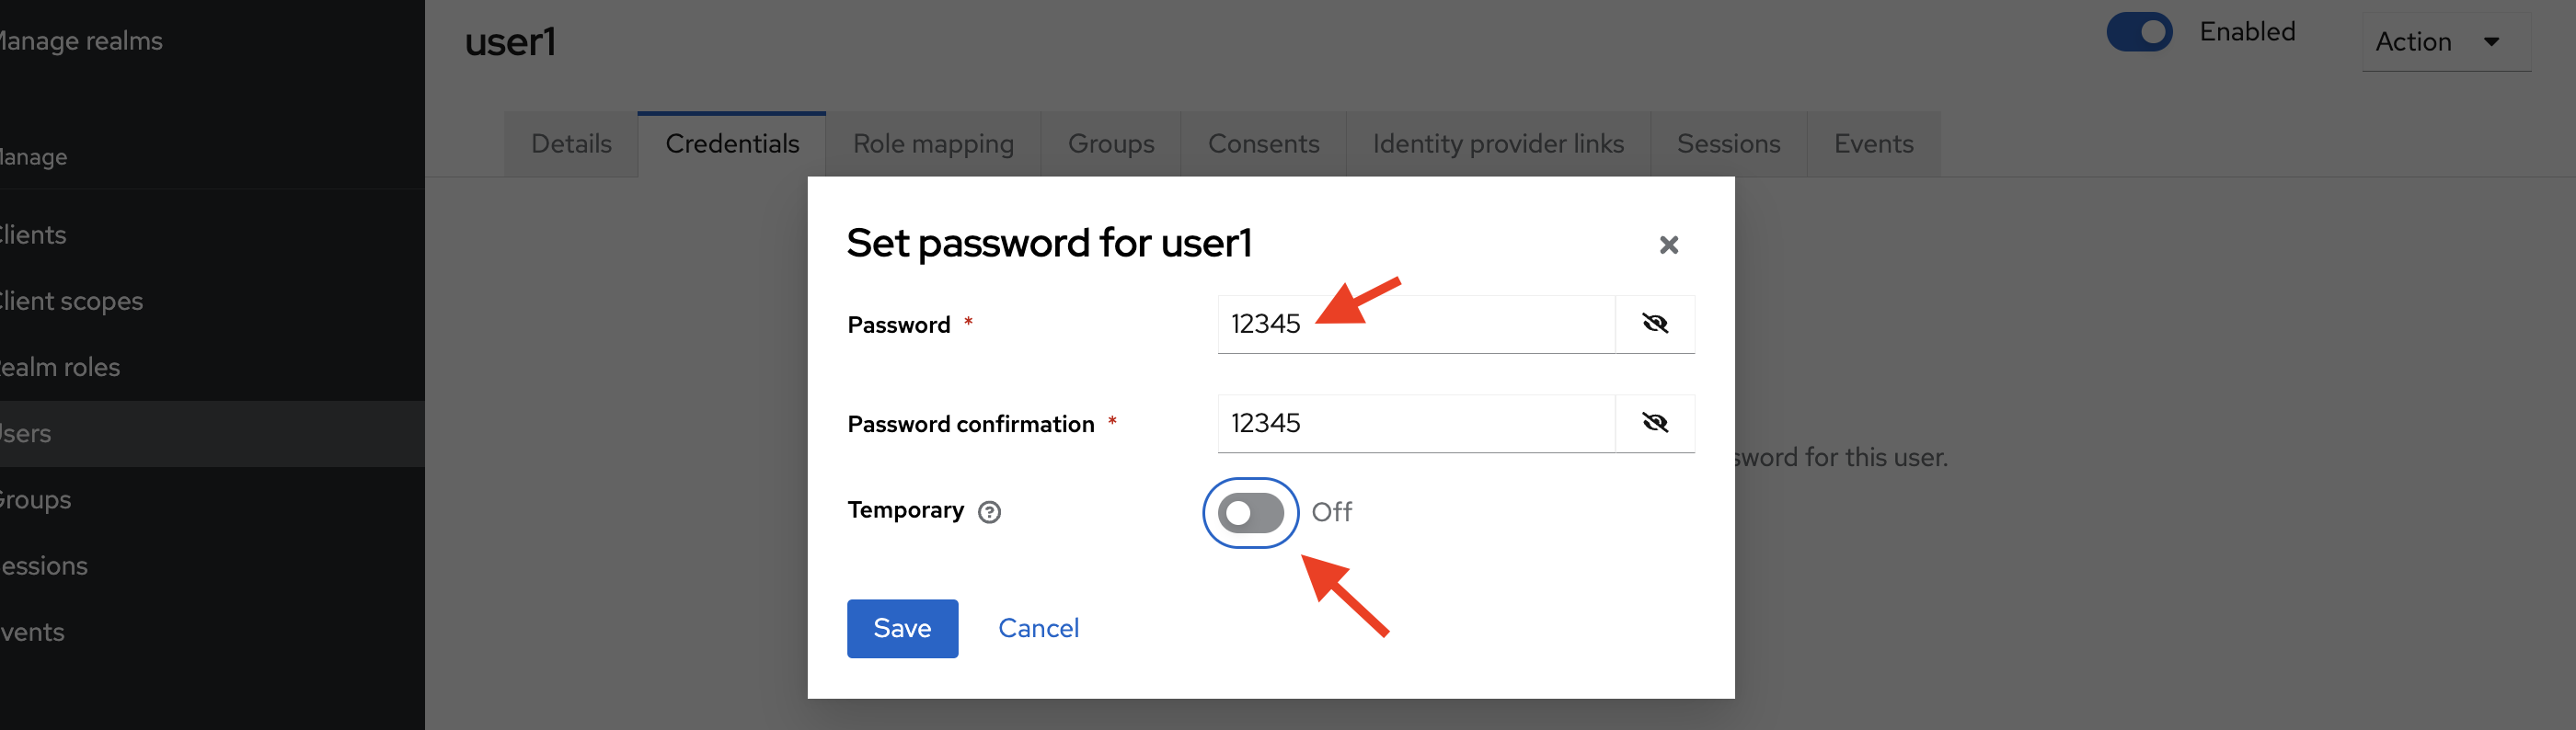Screen dimensions: 2576x730
Task: Switch to the Details tab
Action: (571, 144)
